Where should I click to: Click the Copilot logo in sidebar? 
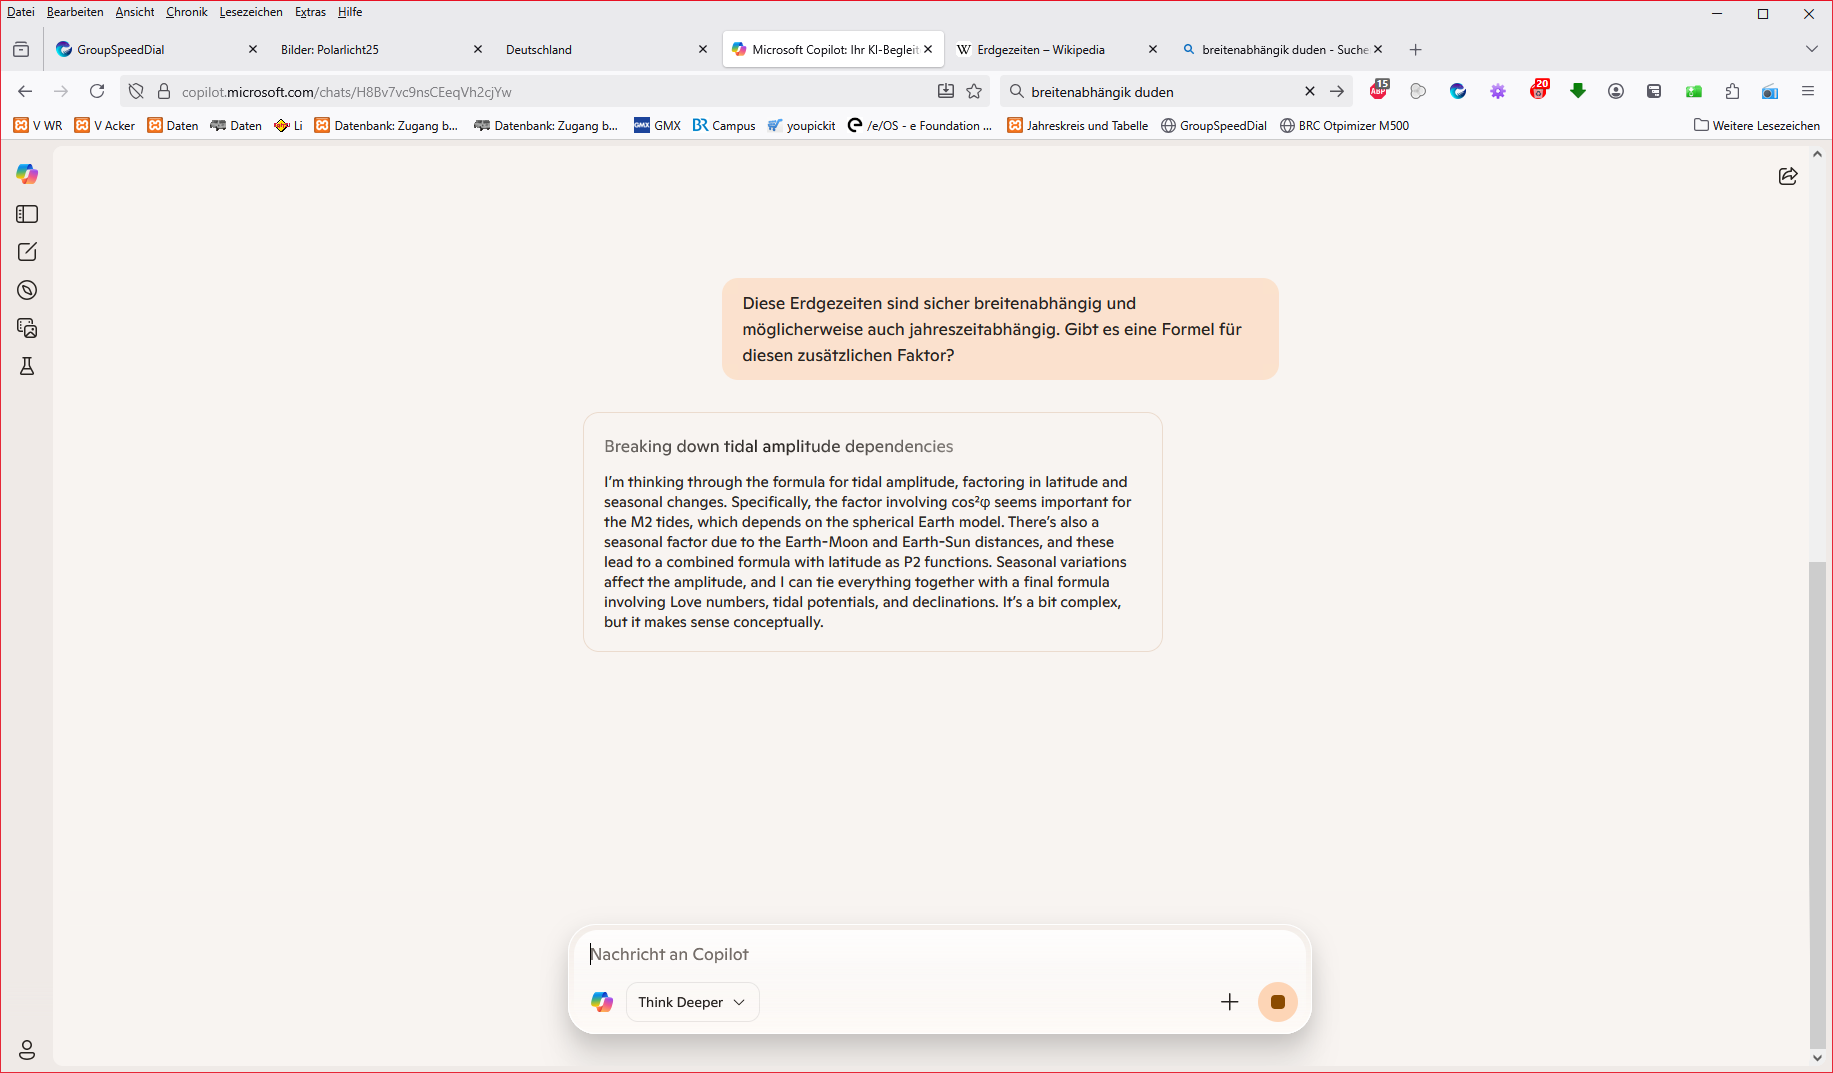point(27,174)
